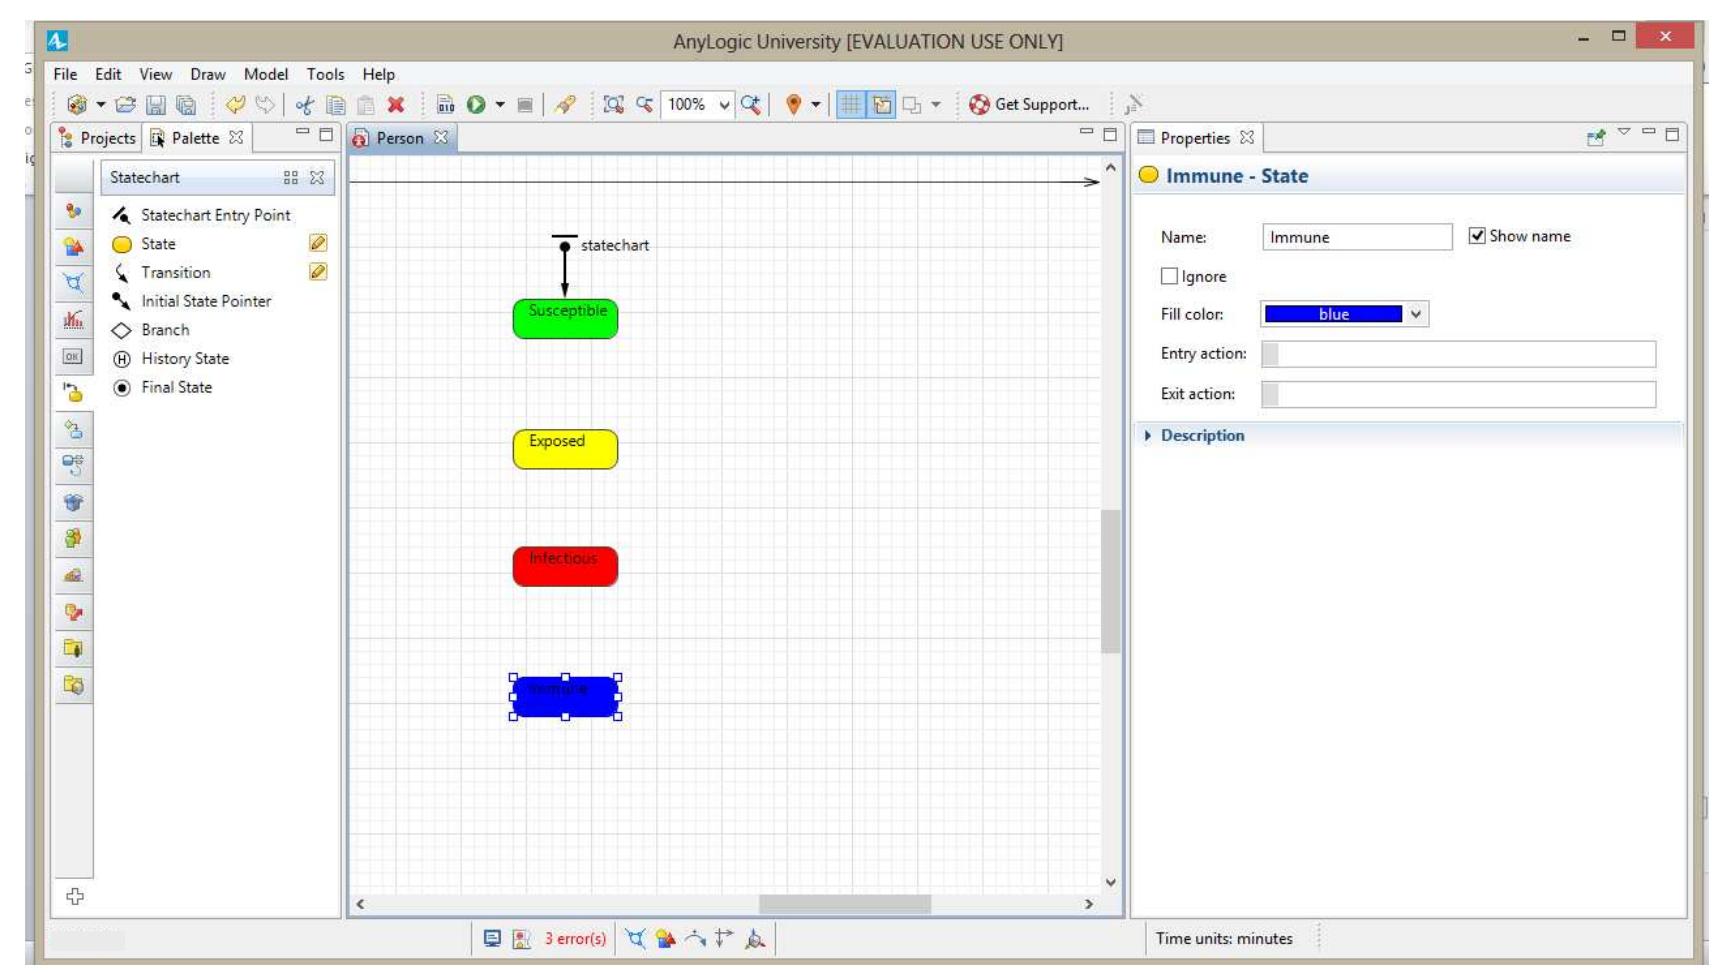This screenshot has width=1719, height=973.
Task: Open the 100% zoom level dropdown
Action: click(724, 104)
